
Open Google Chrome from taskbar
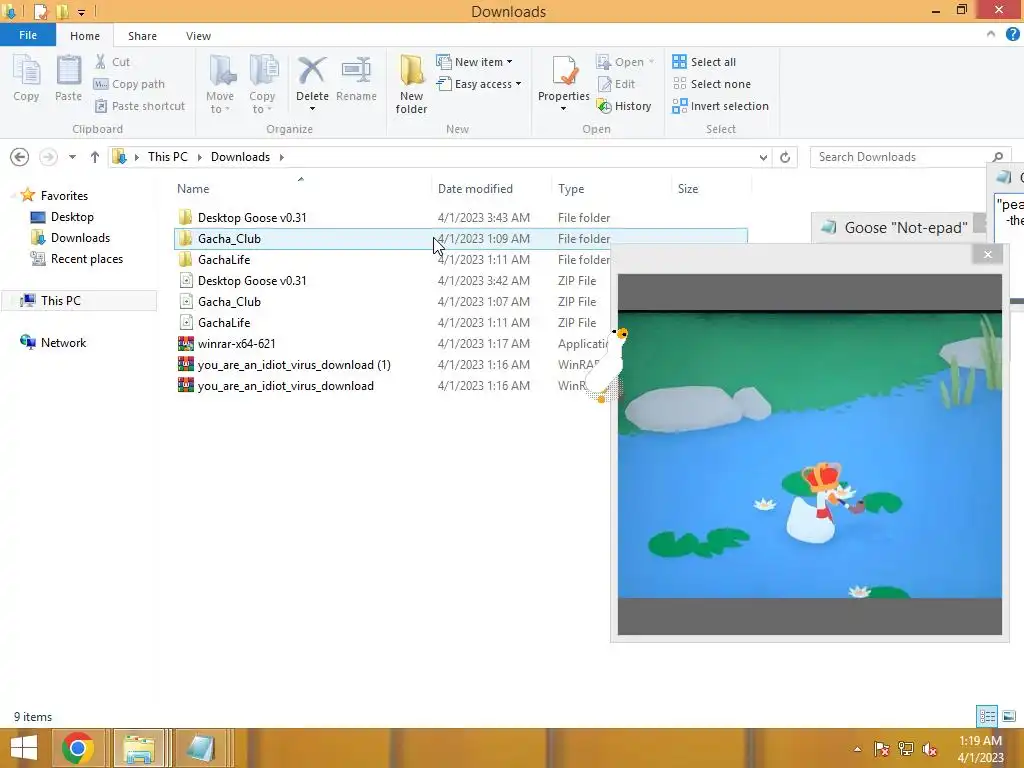[77, 748]
